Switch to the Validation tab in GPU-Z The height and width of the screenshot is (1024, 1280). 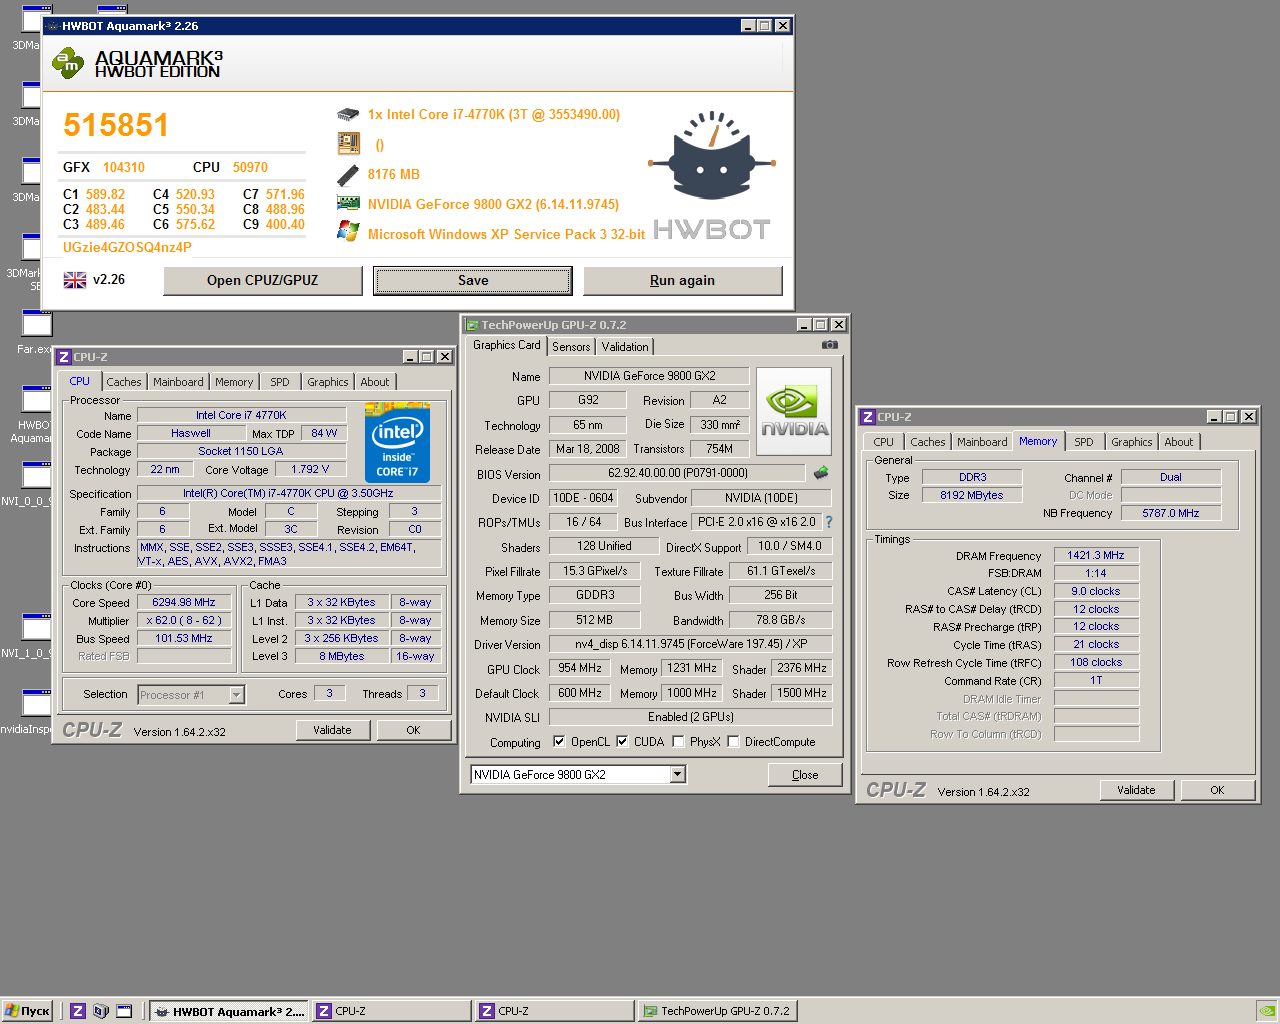[x=625, y=347]
